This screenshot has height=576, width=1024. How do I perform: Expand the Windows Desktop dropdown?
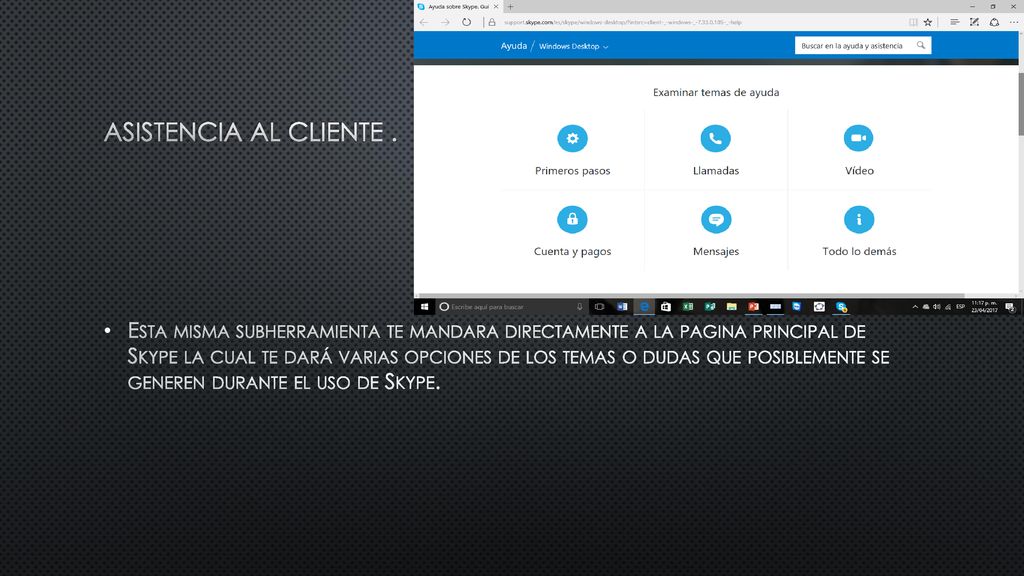pos(573,46)
